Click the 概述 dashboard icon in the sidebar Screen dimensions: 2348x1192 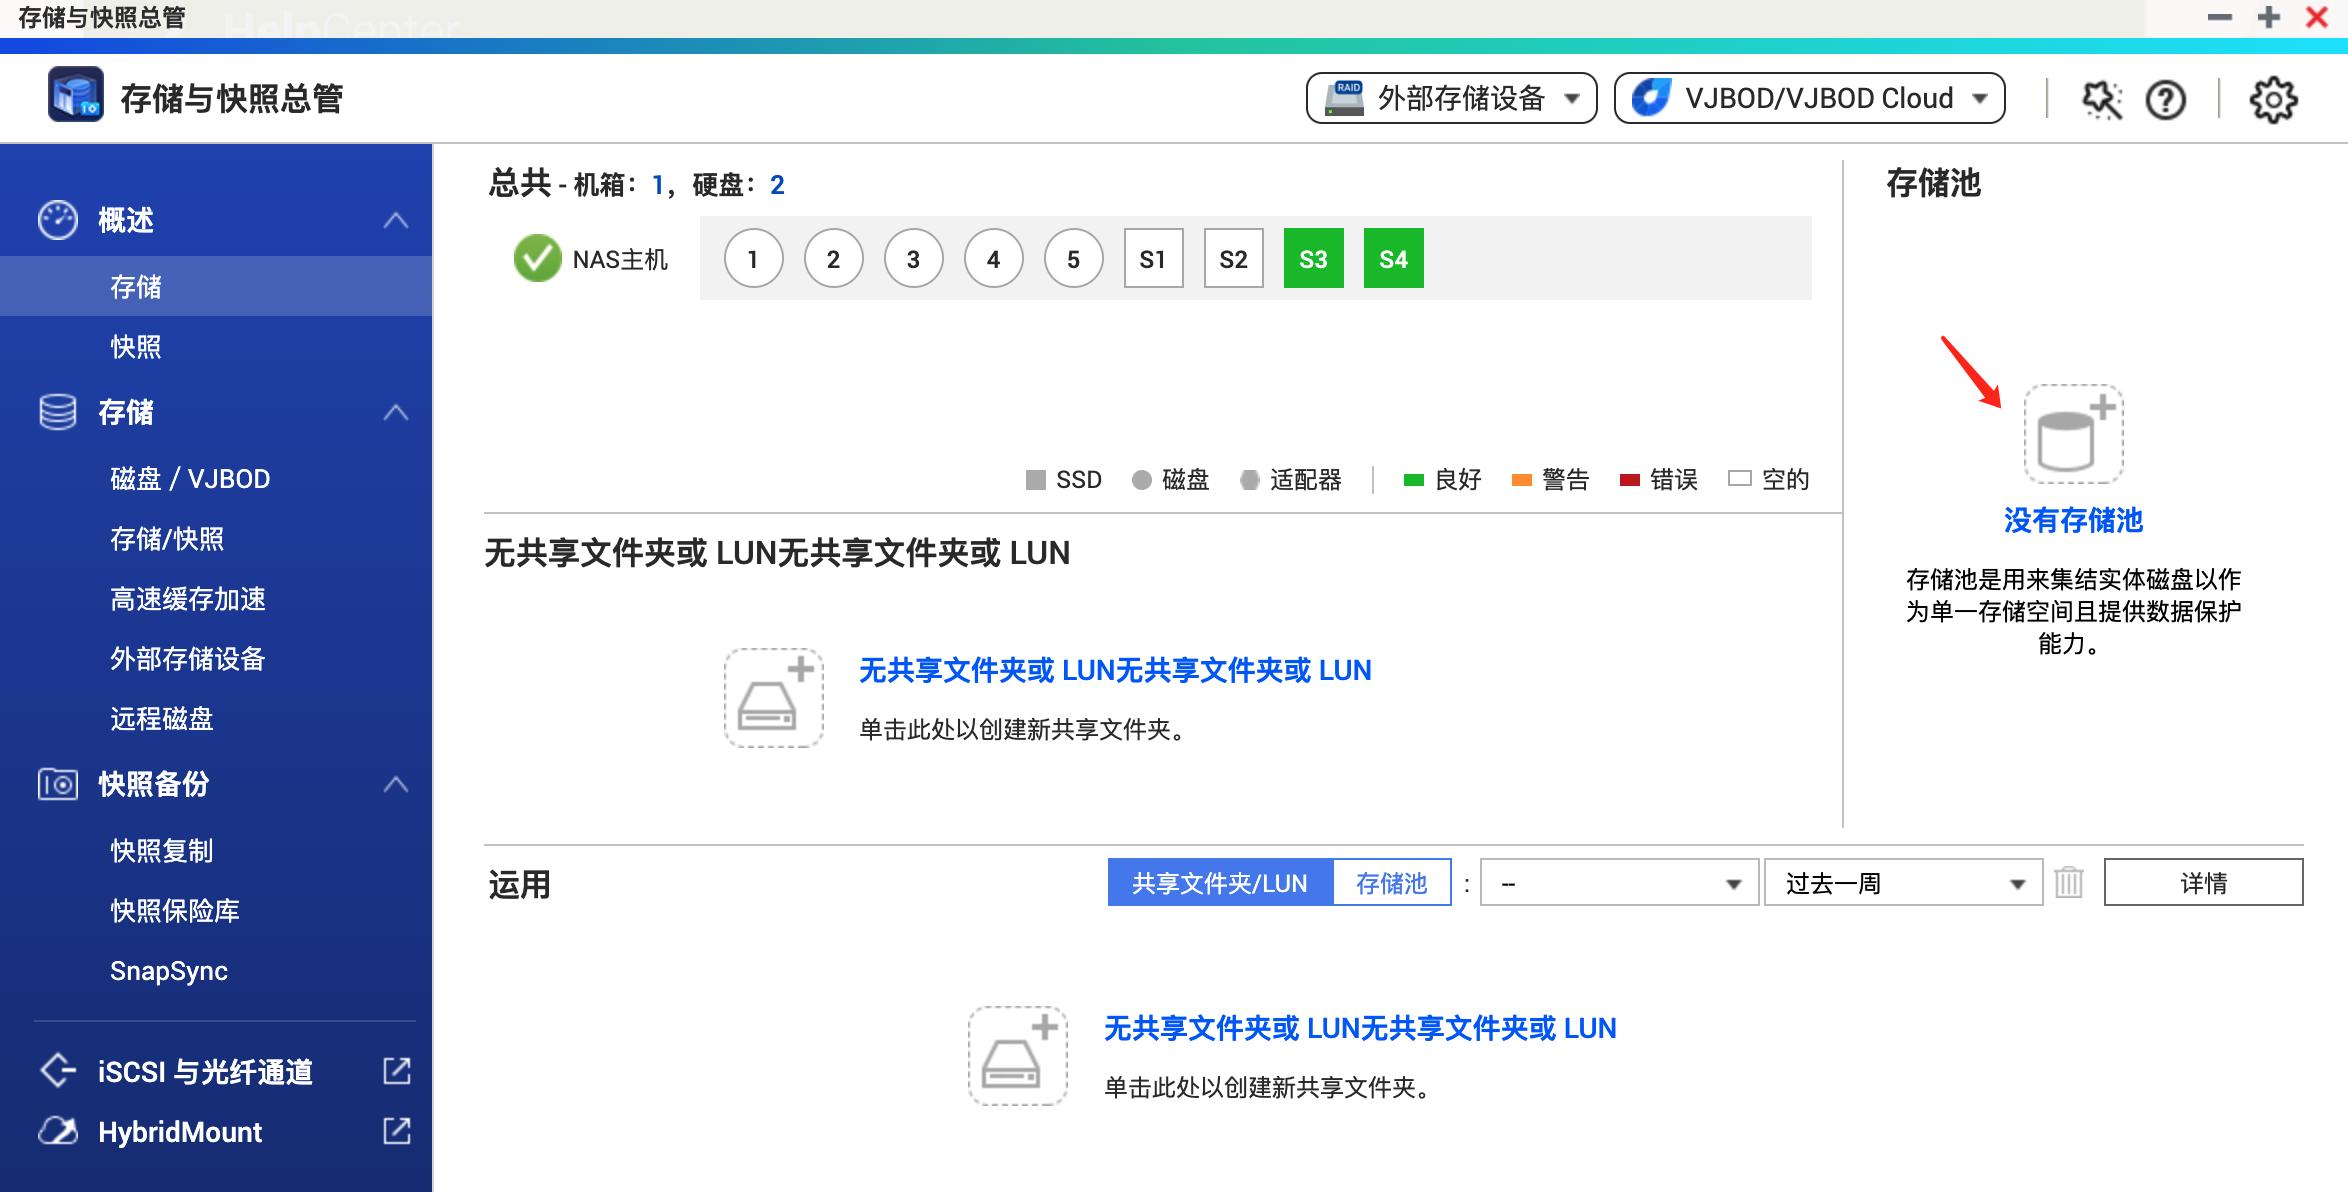57,219
